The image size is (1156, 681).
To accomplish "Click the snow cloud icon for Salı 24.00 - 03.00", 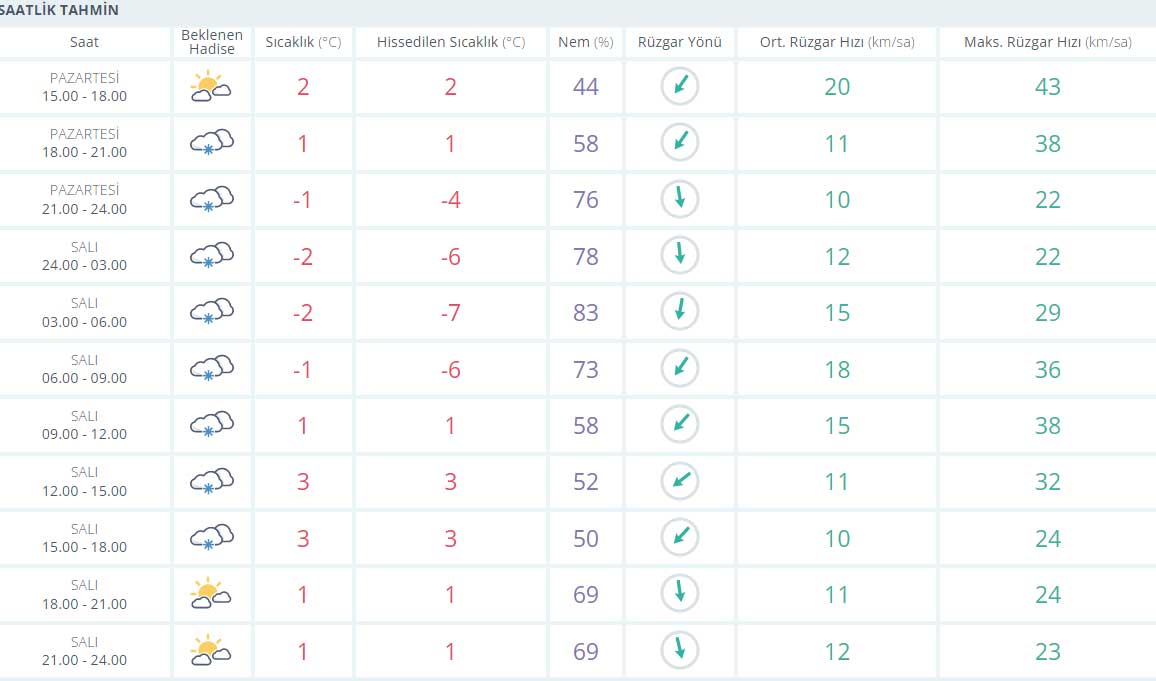I will tap(211, 256).
